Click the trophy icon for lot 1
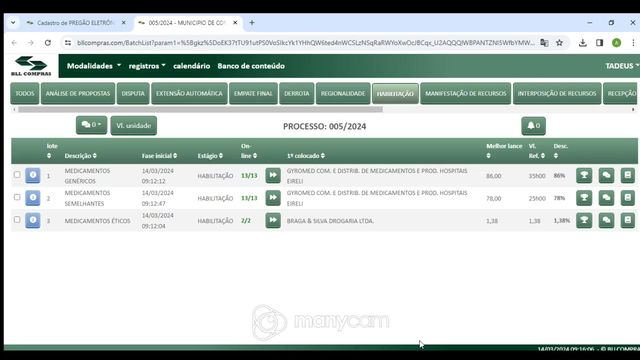 (x=584, y=176)
